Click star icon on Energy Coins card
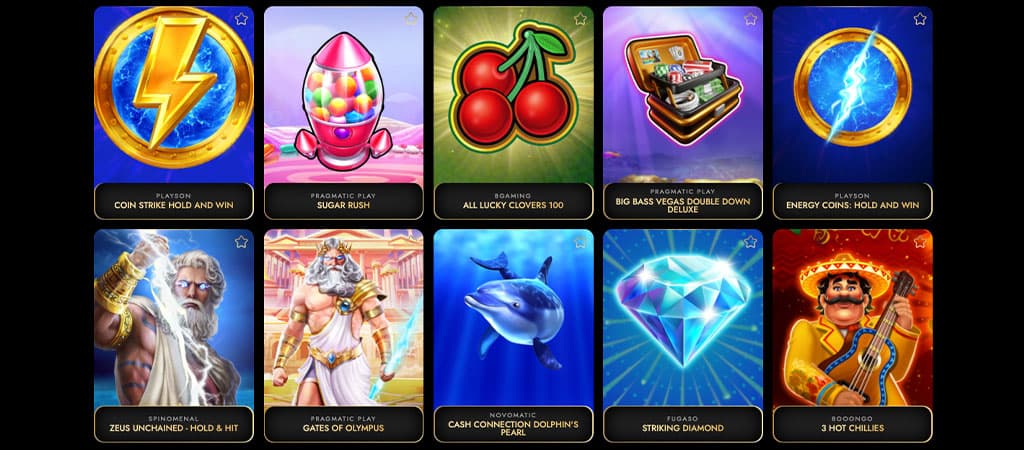This screenshot has height=450, width=1024. [x=920, y=19]
